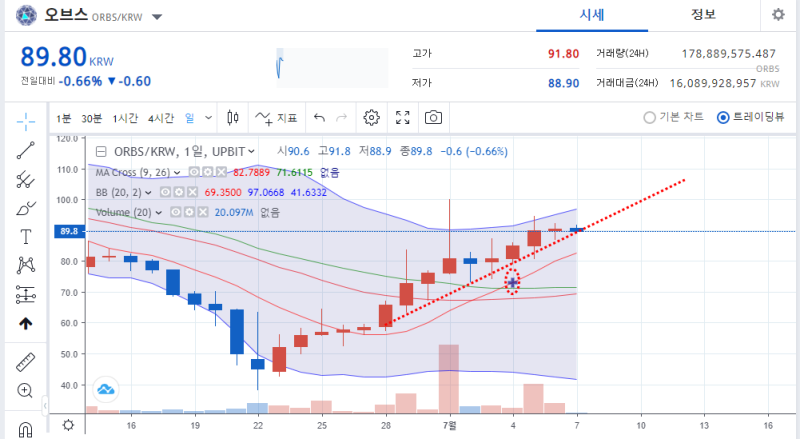Expand Volume indicator options
The width and height of the screenshot is (800, 439).
[x=159, y=212]
